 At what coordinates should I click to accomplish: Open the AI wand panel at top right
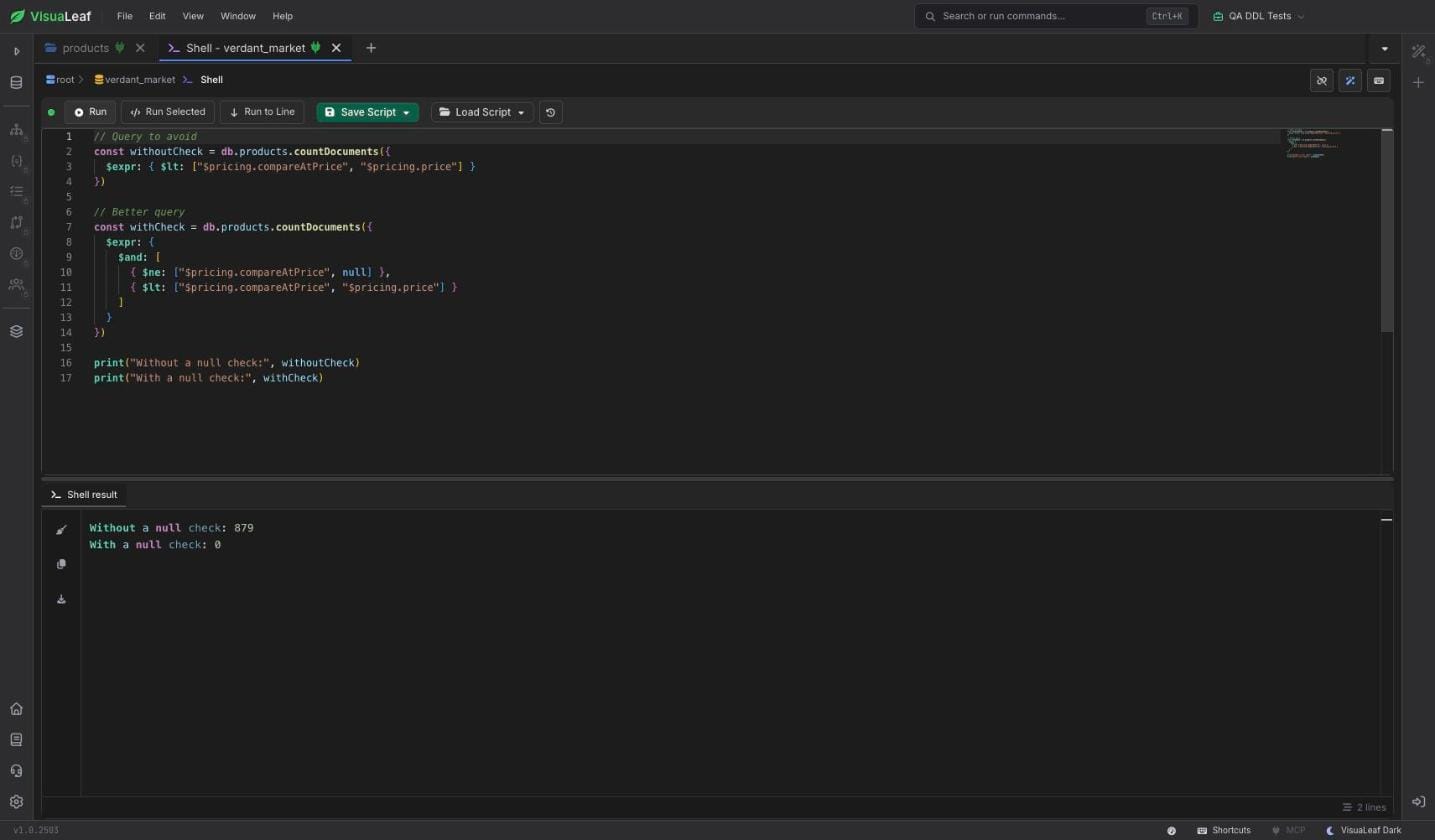tap(1418, 51)
